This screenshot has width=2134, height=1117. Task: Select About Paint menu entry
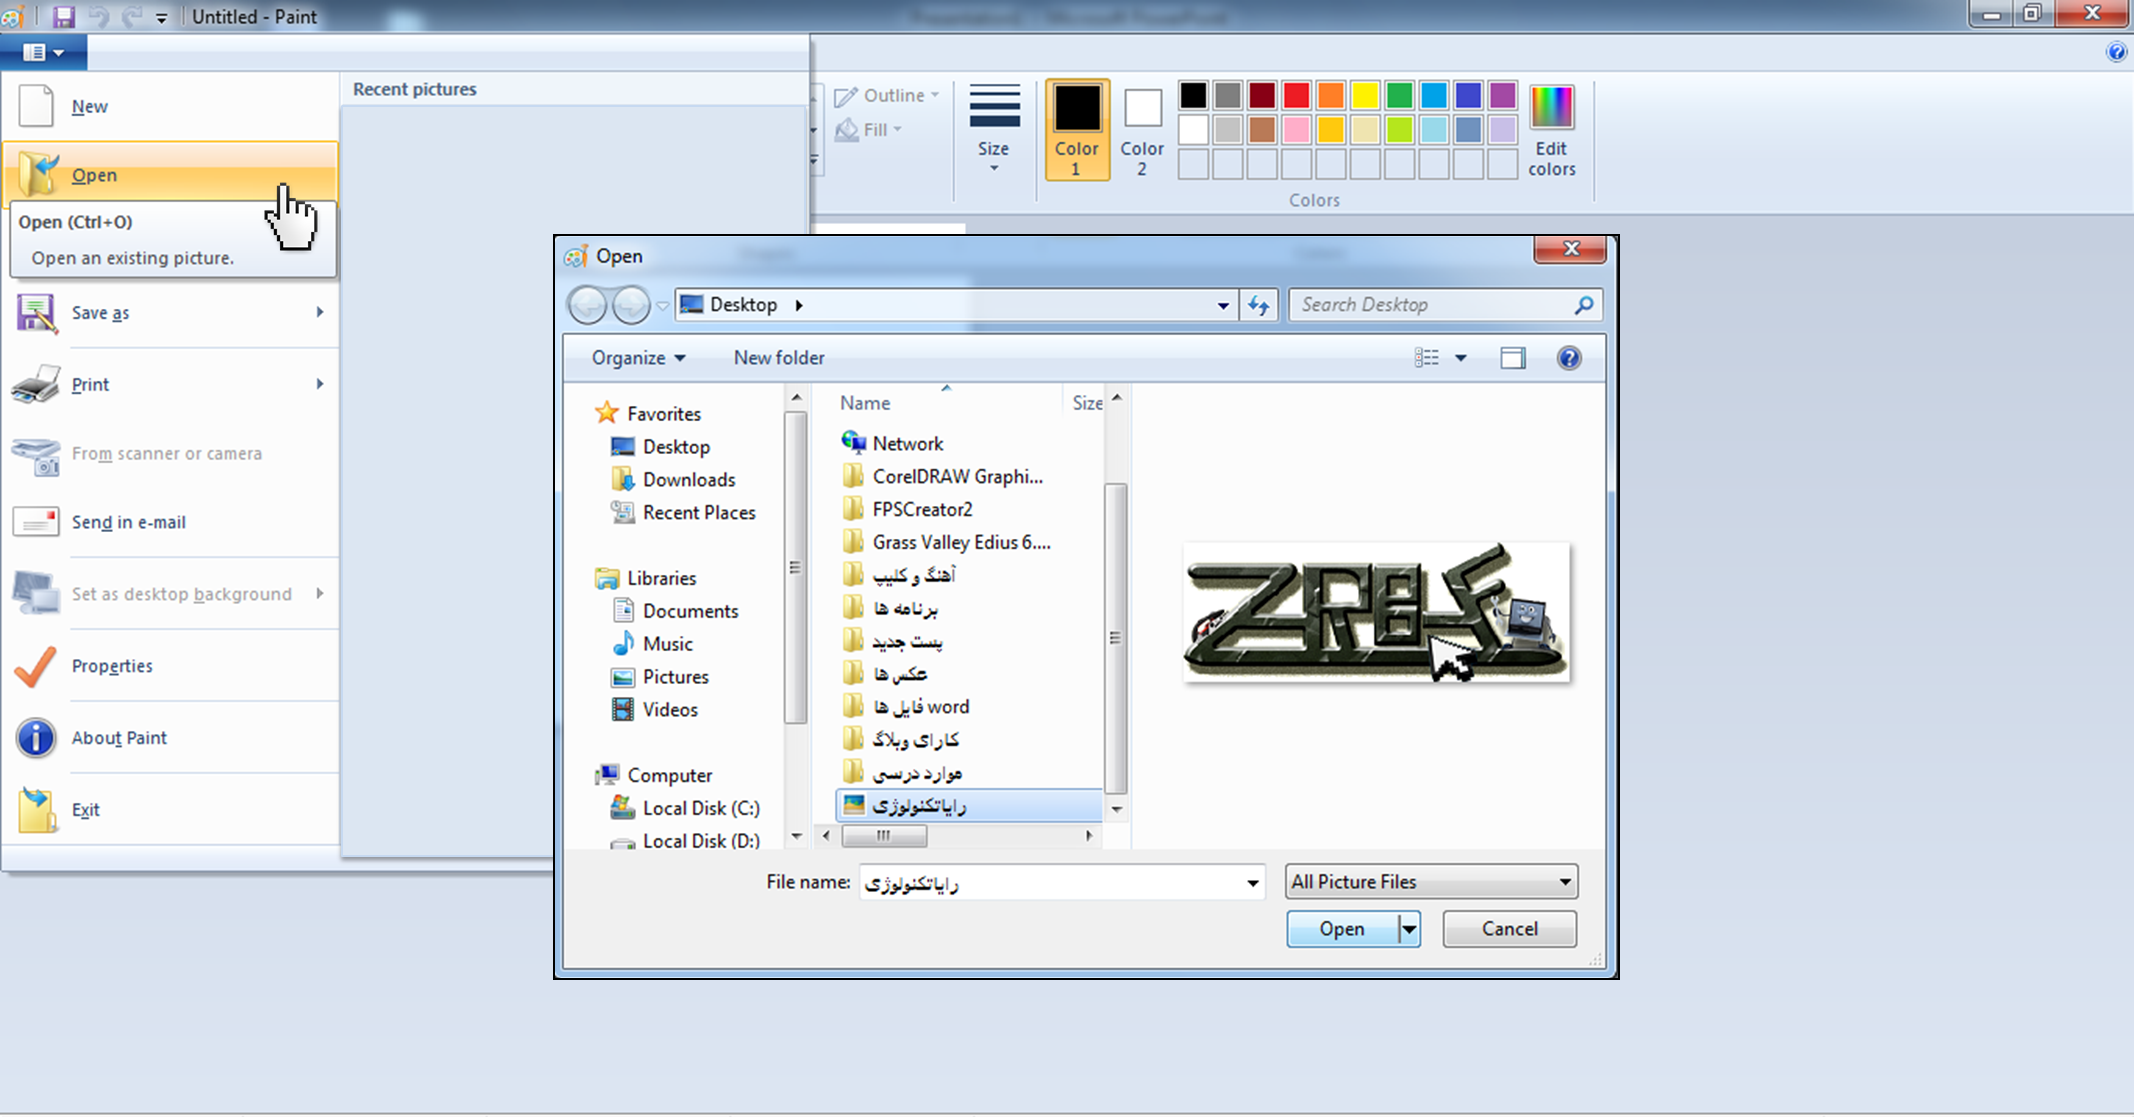click(x=119, y=738)
